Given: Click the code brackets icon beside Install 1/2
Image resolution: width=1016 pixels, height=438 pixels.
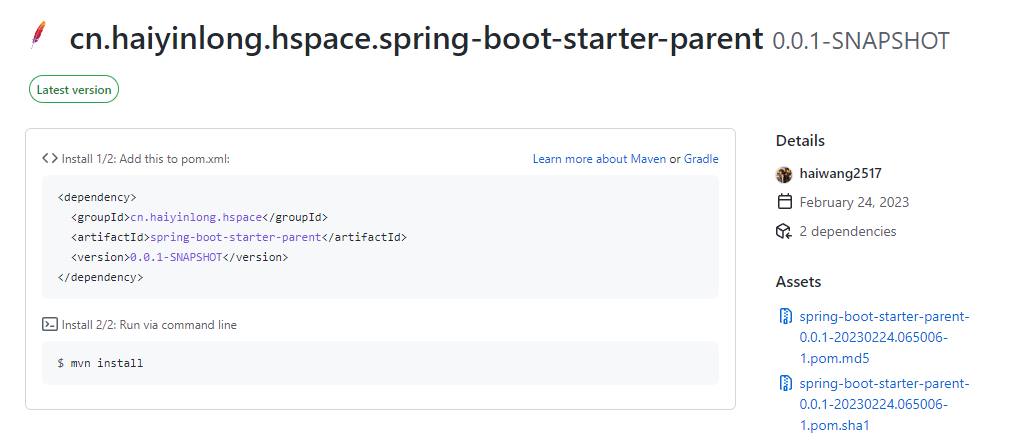Looking at the screenshot, I should point(50,158).
